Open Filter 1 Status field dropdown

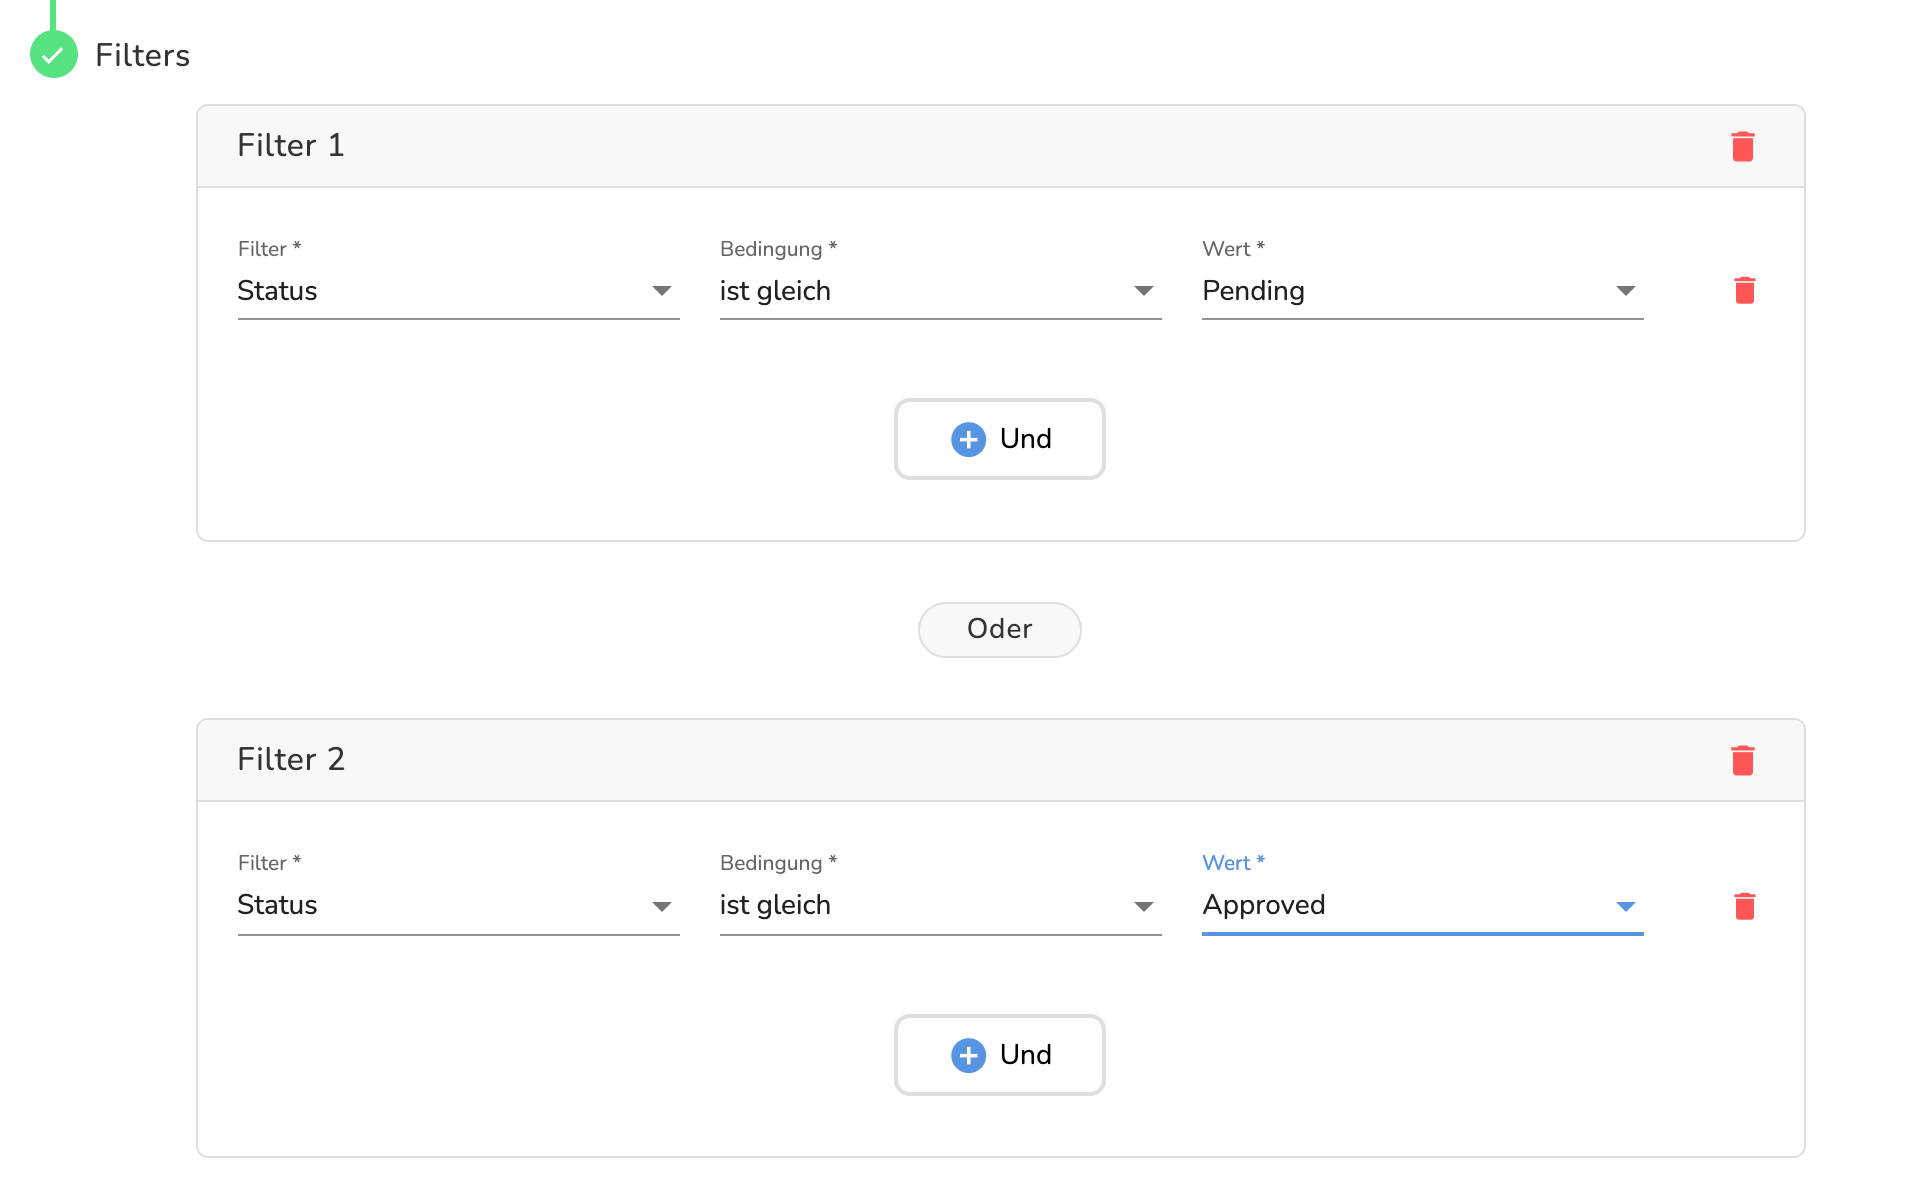pyautogui.click(x=458, y=291)
